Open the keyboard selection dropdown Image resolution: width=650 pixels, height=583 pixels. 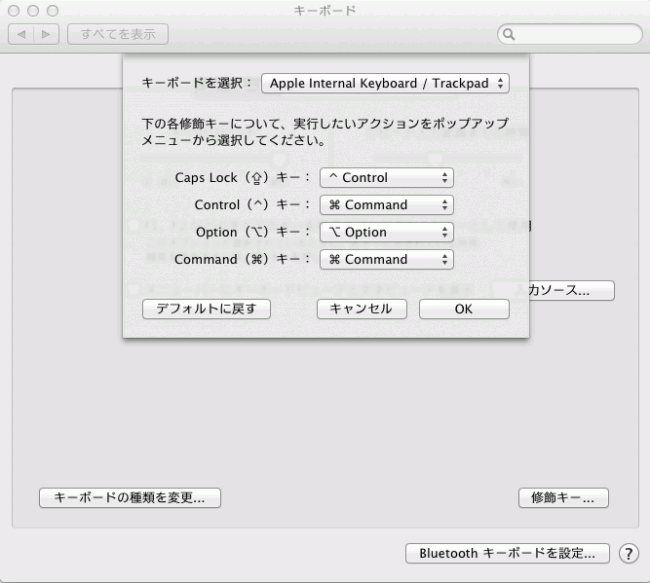pyautogui.click(x=385, y=83)
